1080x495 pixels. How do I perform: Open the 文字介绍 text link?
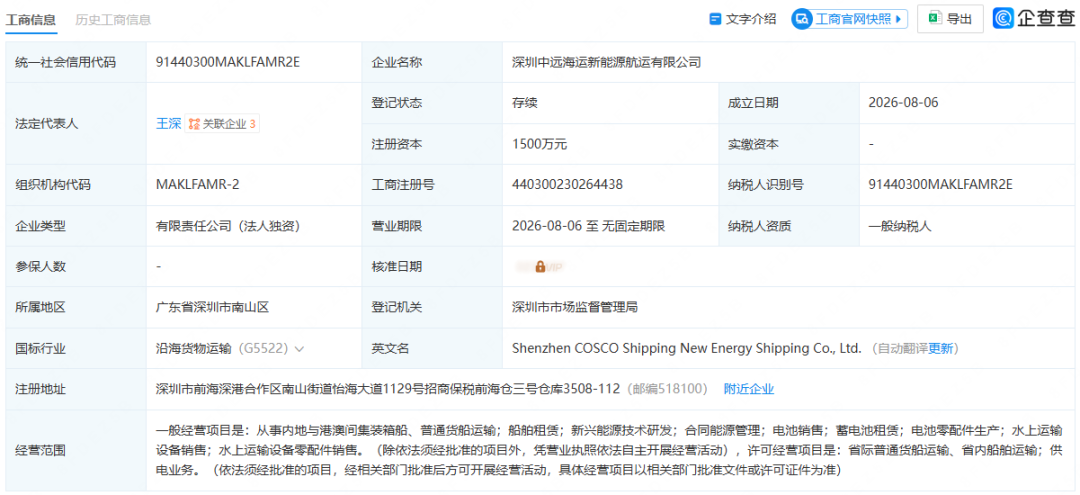click(x=751, y=19)
